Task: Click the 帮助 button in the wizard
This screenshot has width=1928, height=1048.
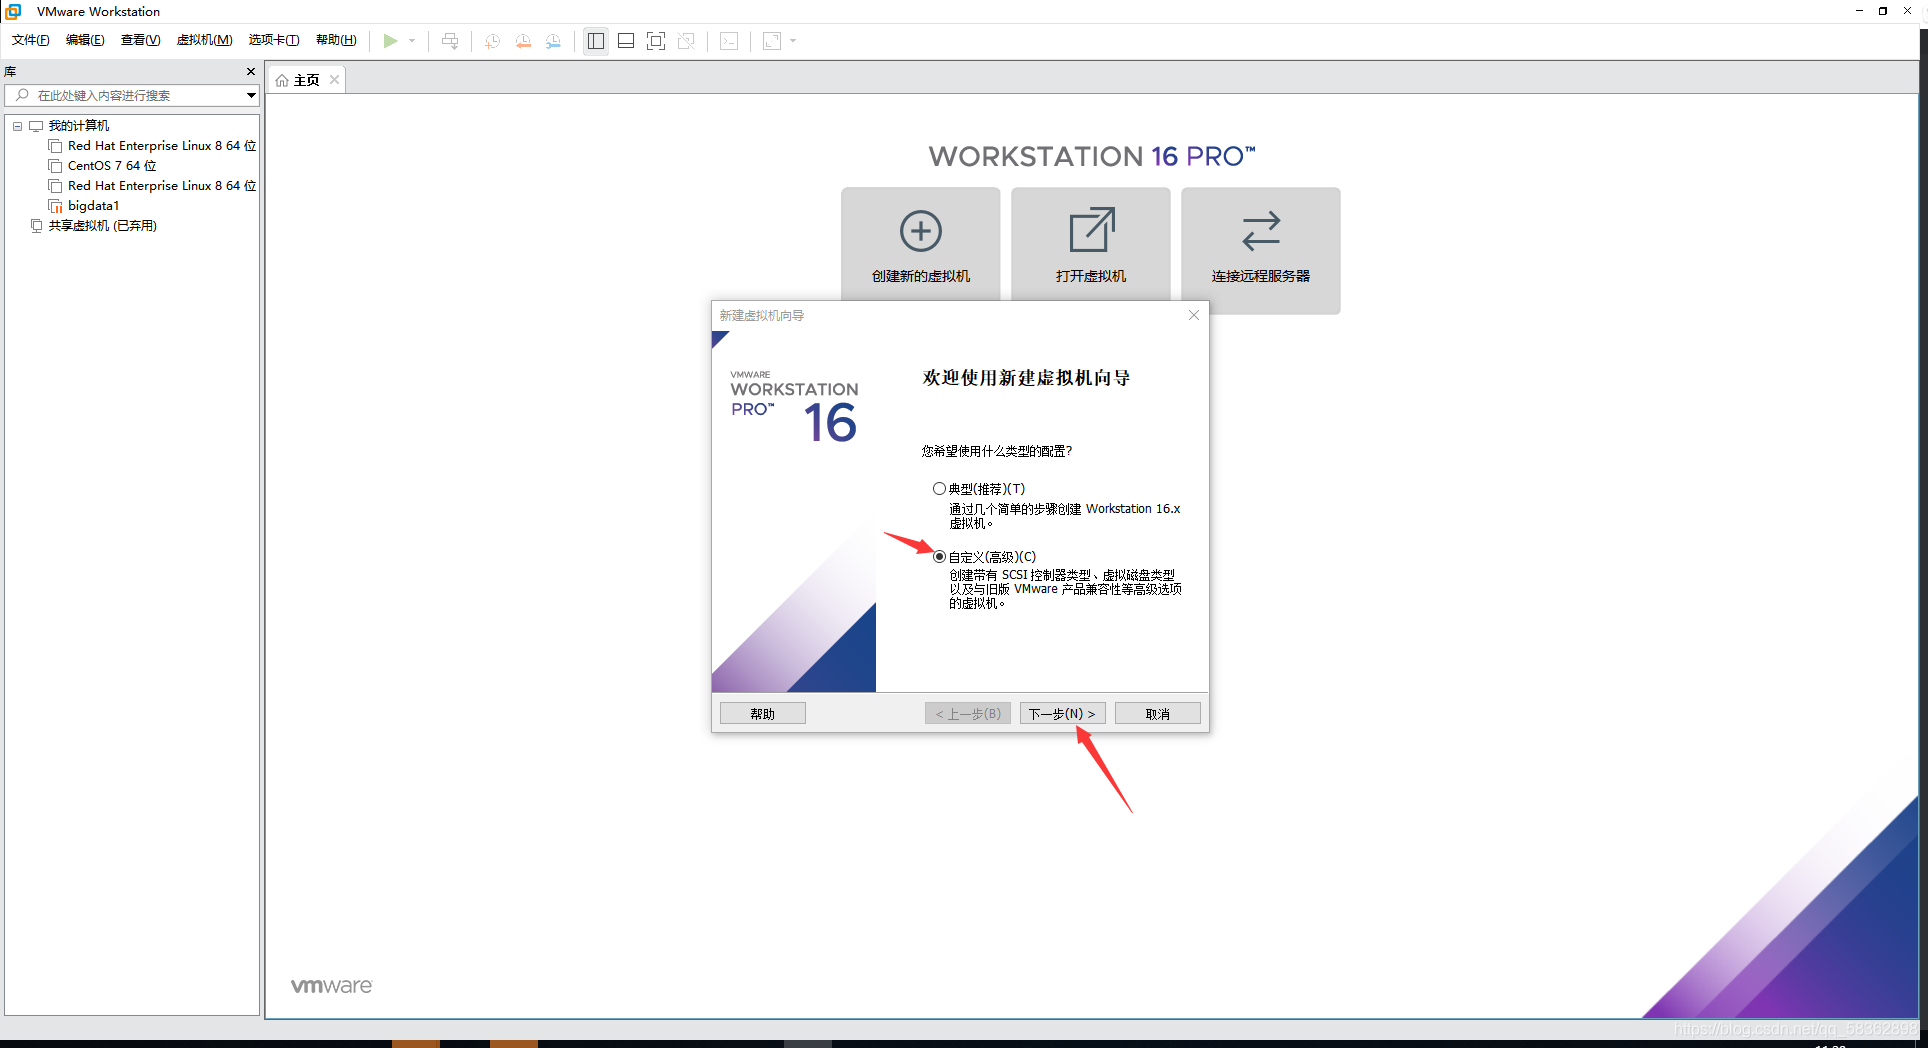Action: pyautogui.click(x=763, y=714)
